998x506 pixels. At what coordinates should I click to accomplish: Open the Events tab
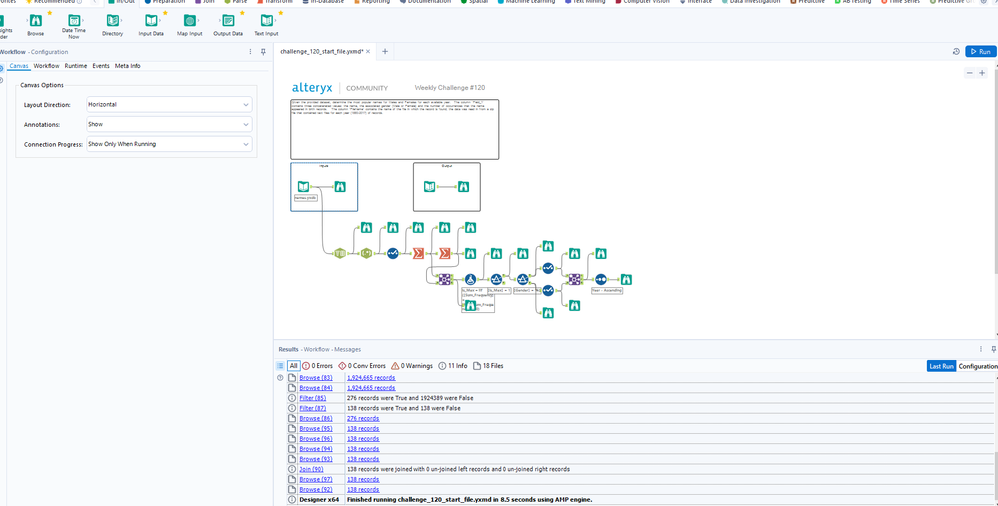point(101,66)
